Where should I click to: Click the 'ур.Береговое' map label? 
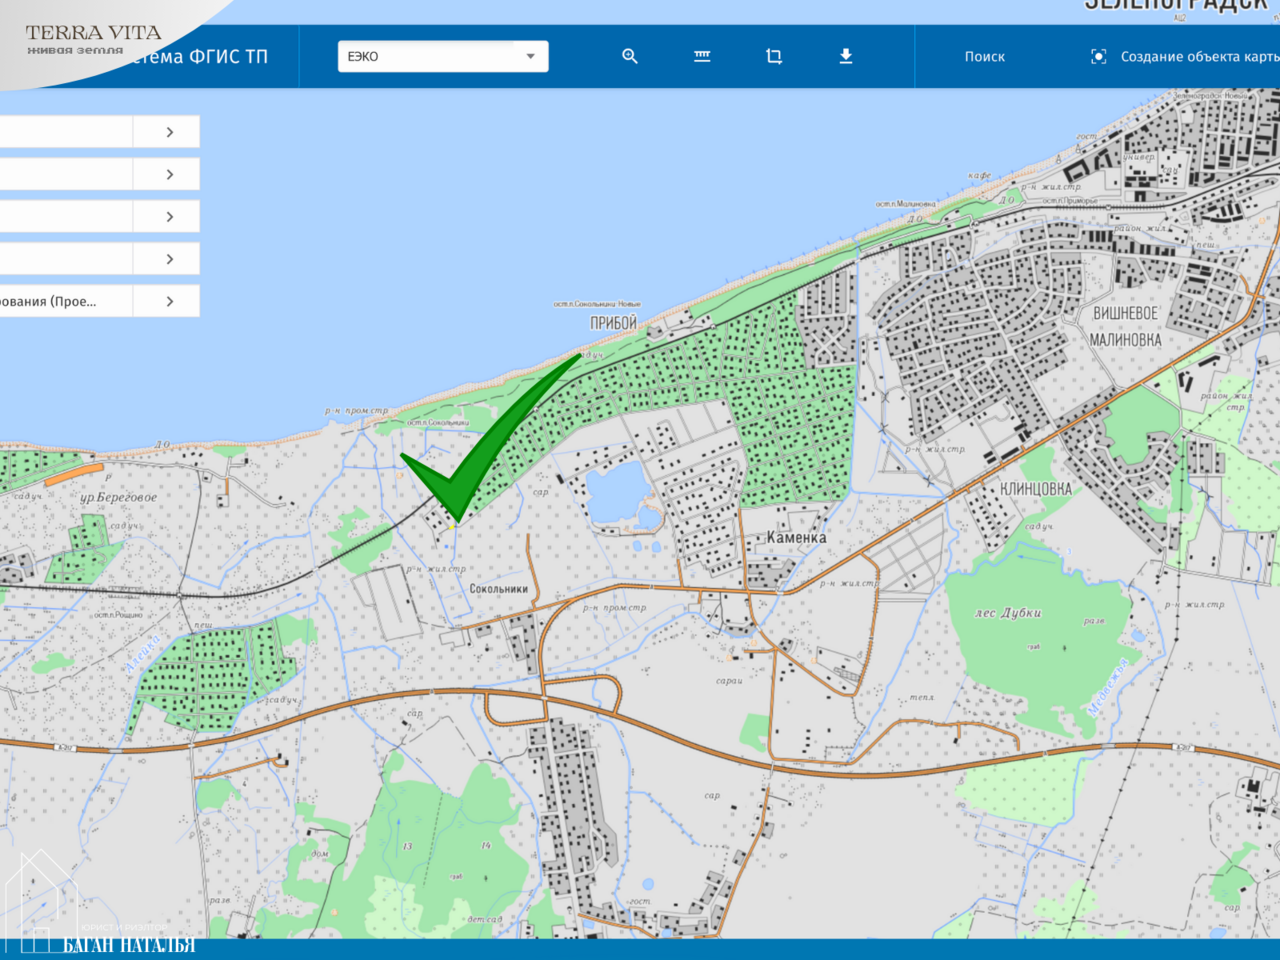click(118, 497)
